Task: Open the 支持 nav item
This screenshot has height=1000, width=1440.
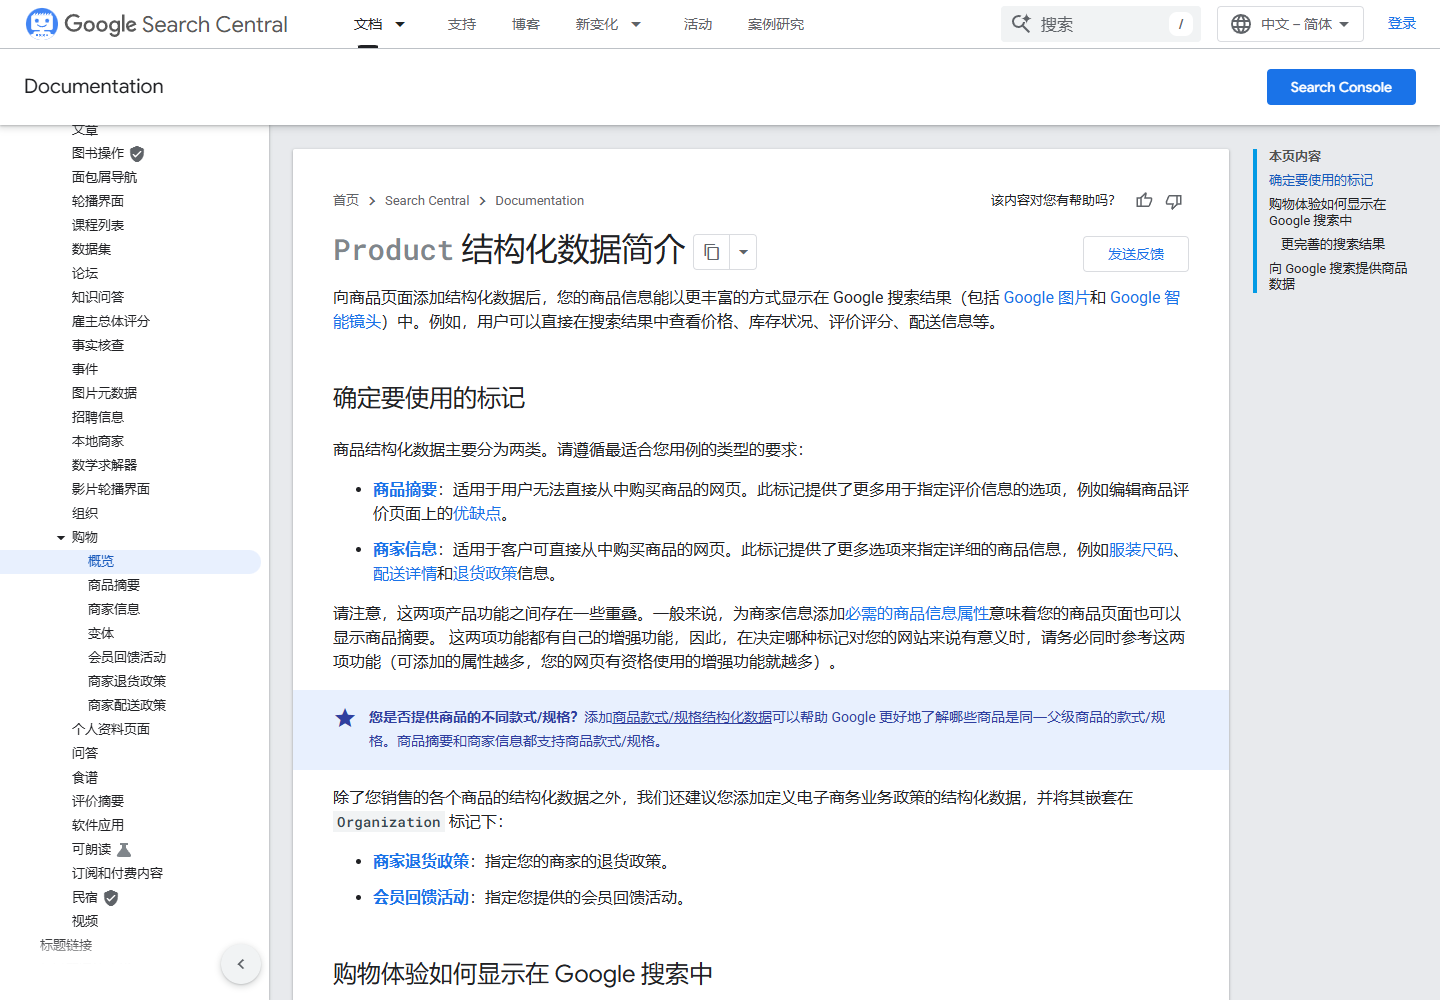Action: coord(462,24)
